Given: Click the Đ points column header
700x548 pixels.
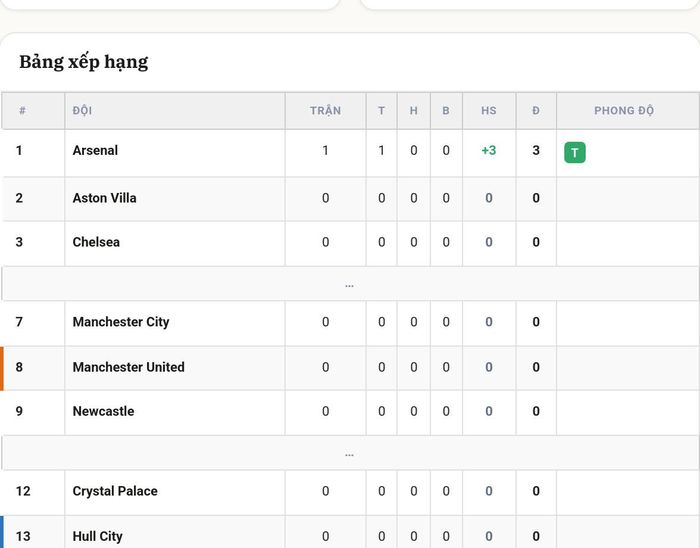Looking at the screenshot, I should pyautogui.click(x=536, y=111).
